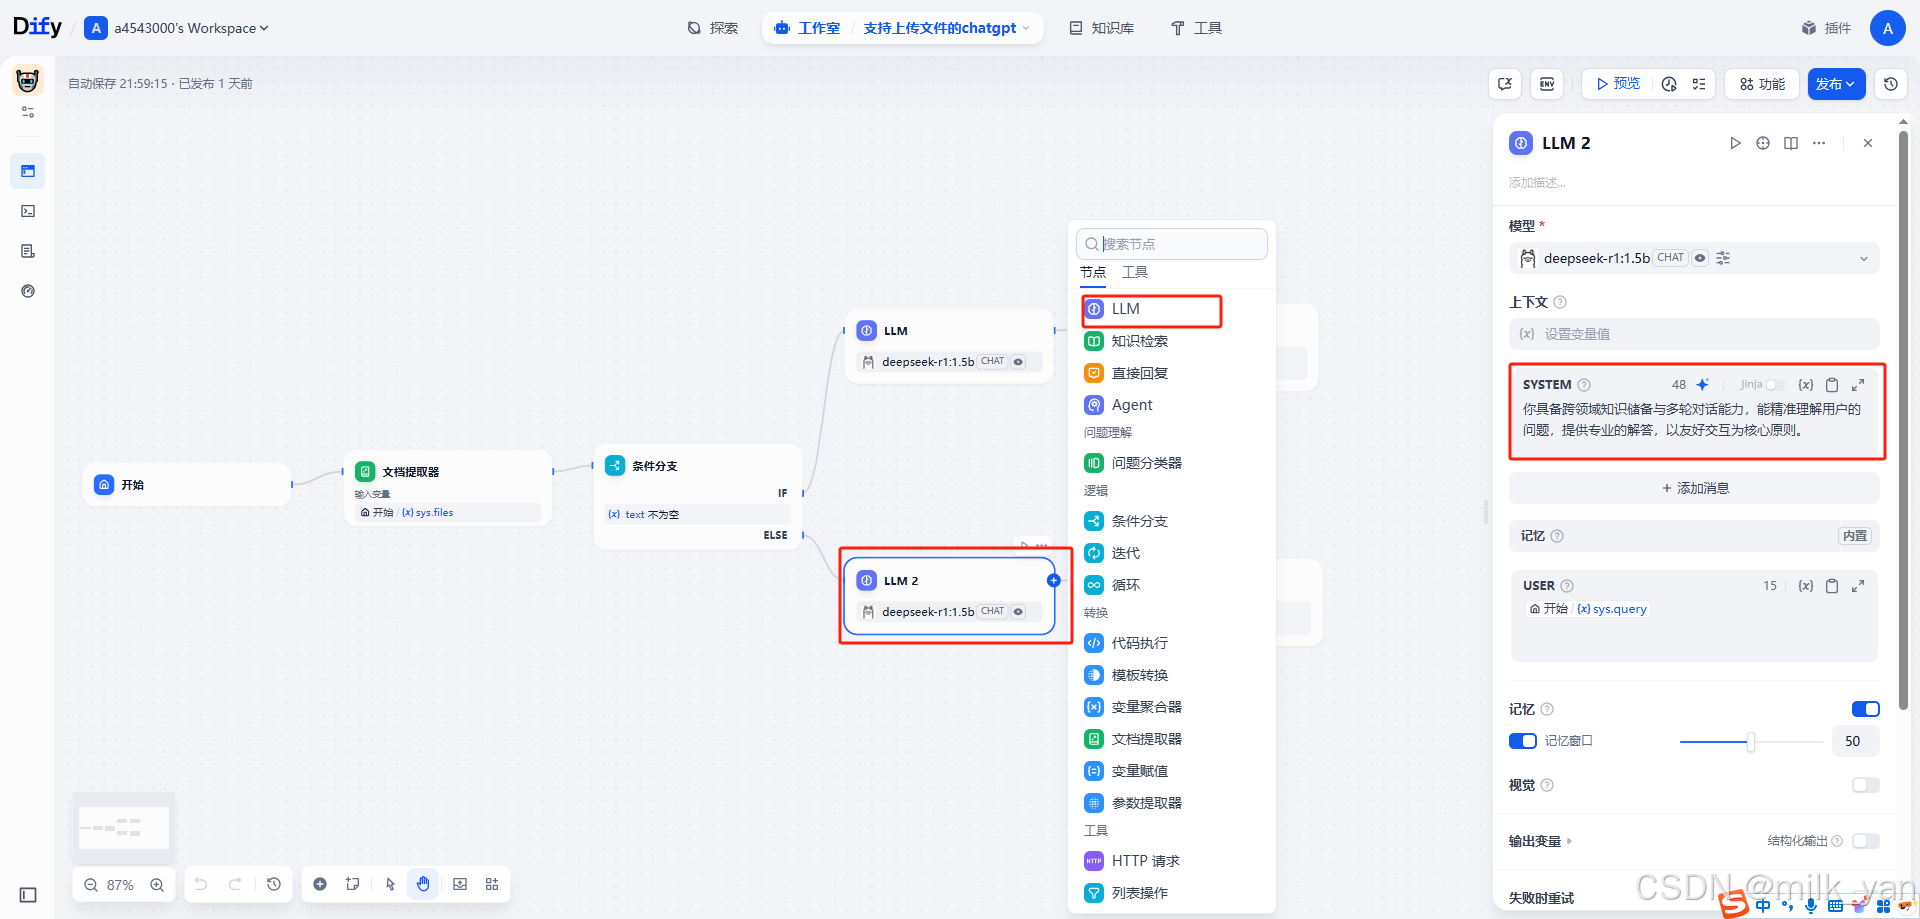Open the API access icon in sidebar
The height and width of the screenshot is (919, 1920).
[x=28, y=211]
